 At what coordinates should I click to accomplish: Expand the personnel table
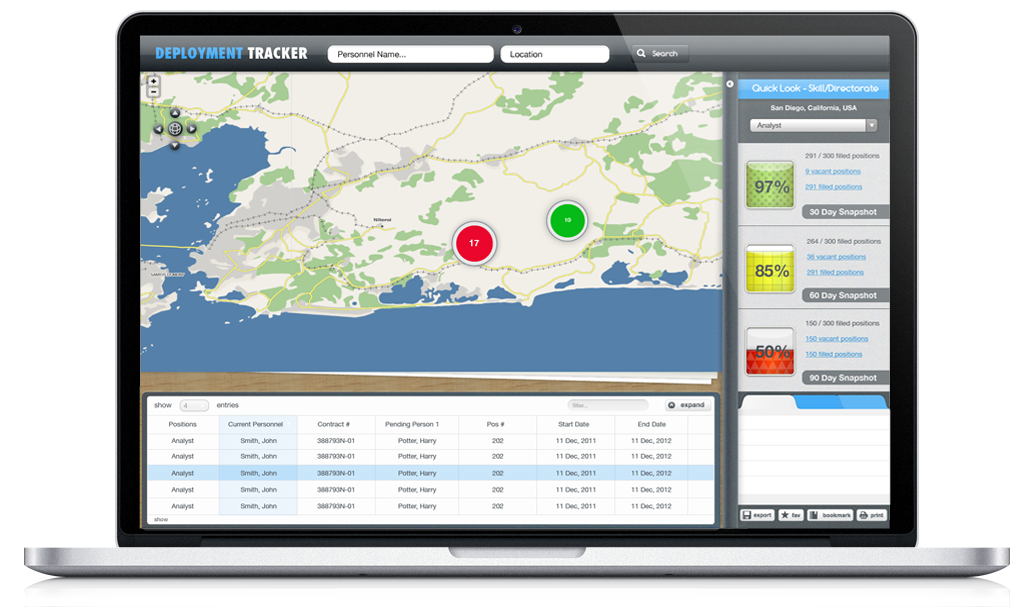[x=687, y=405]
